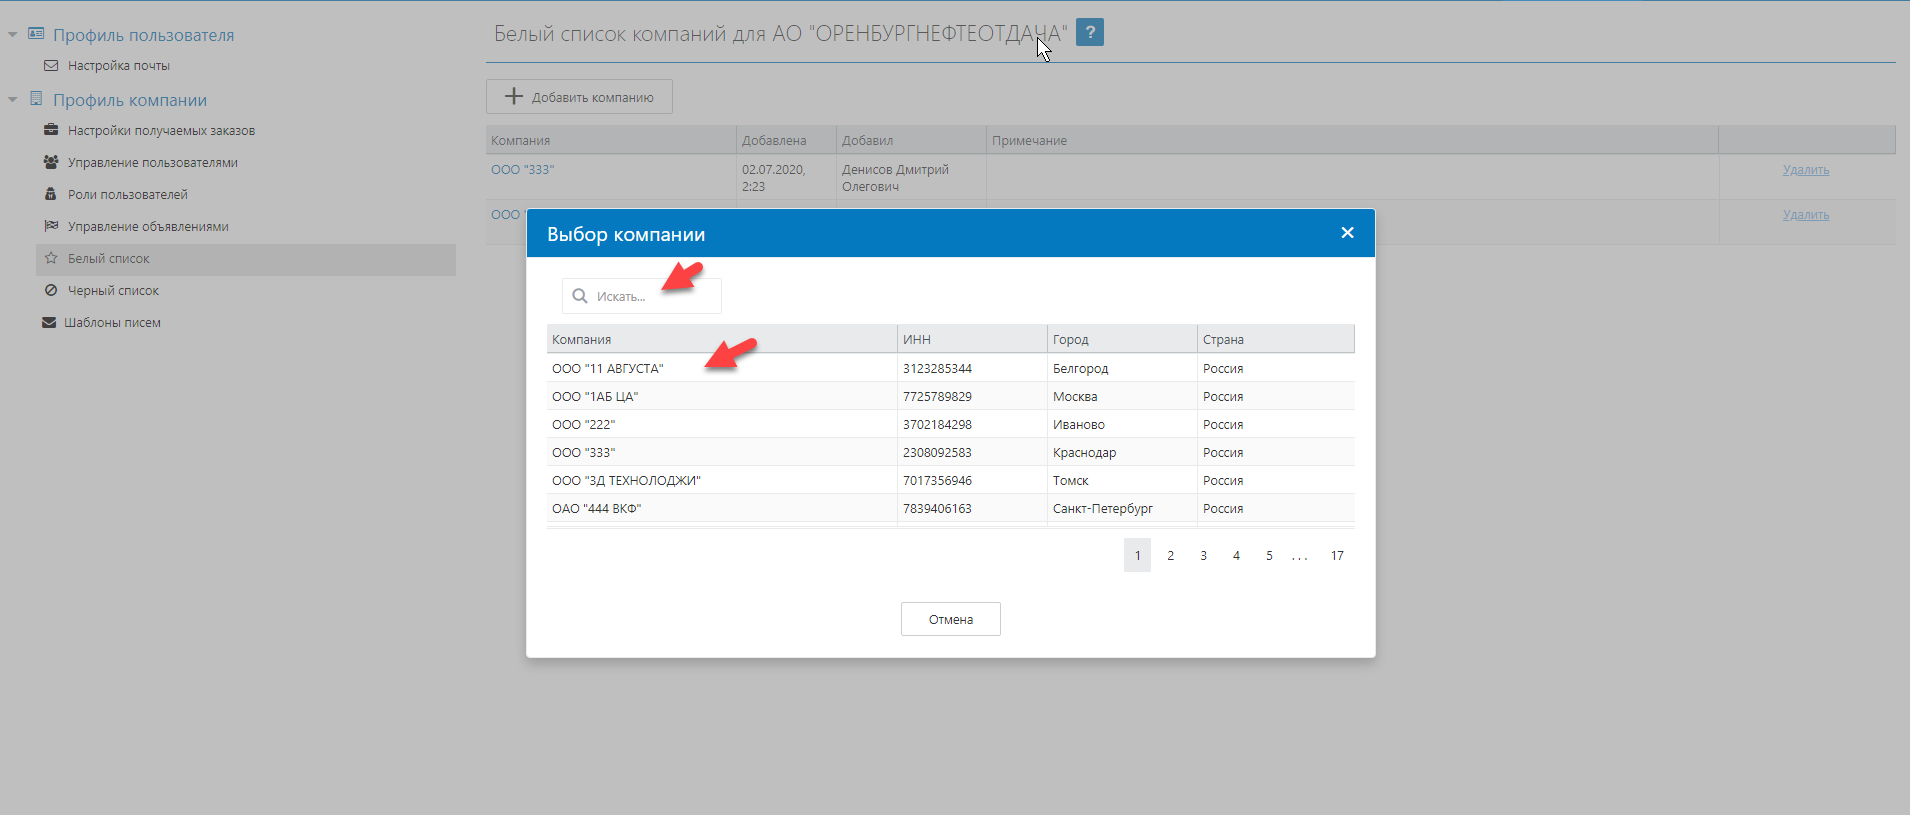This screenshot has height=815, width=1910.
Task: Jump to page 17 in pagination
Action: [1337, 556]
